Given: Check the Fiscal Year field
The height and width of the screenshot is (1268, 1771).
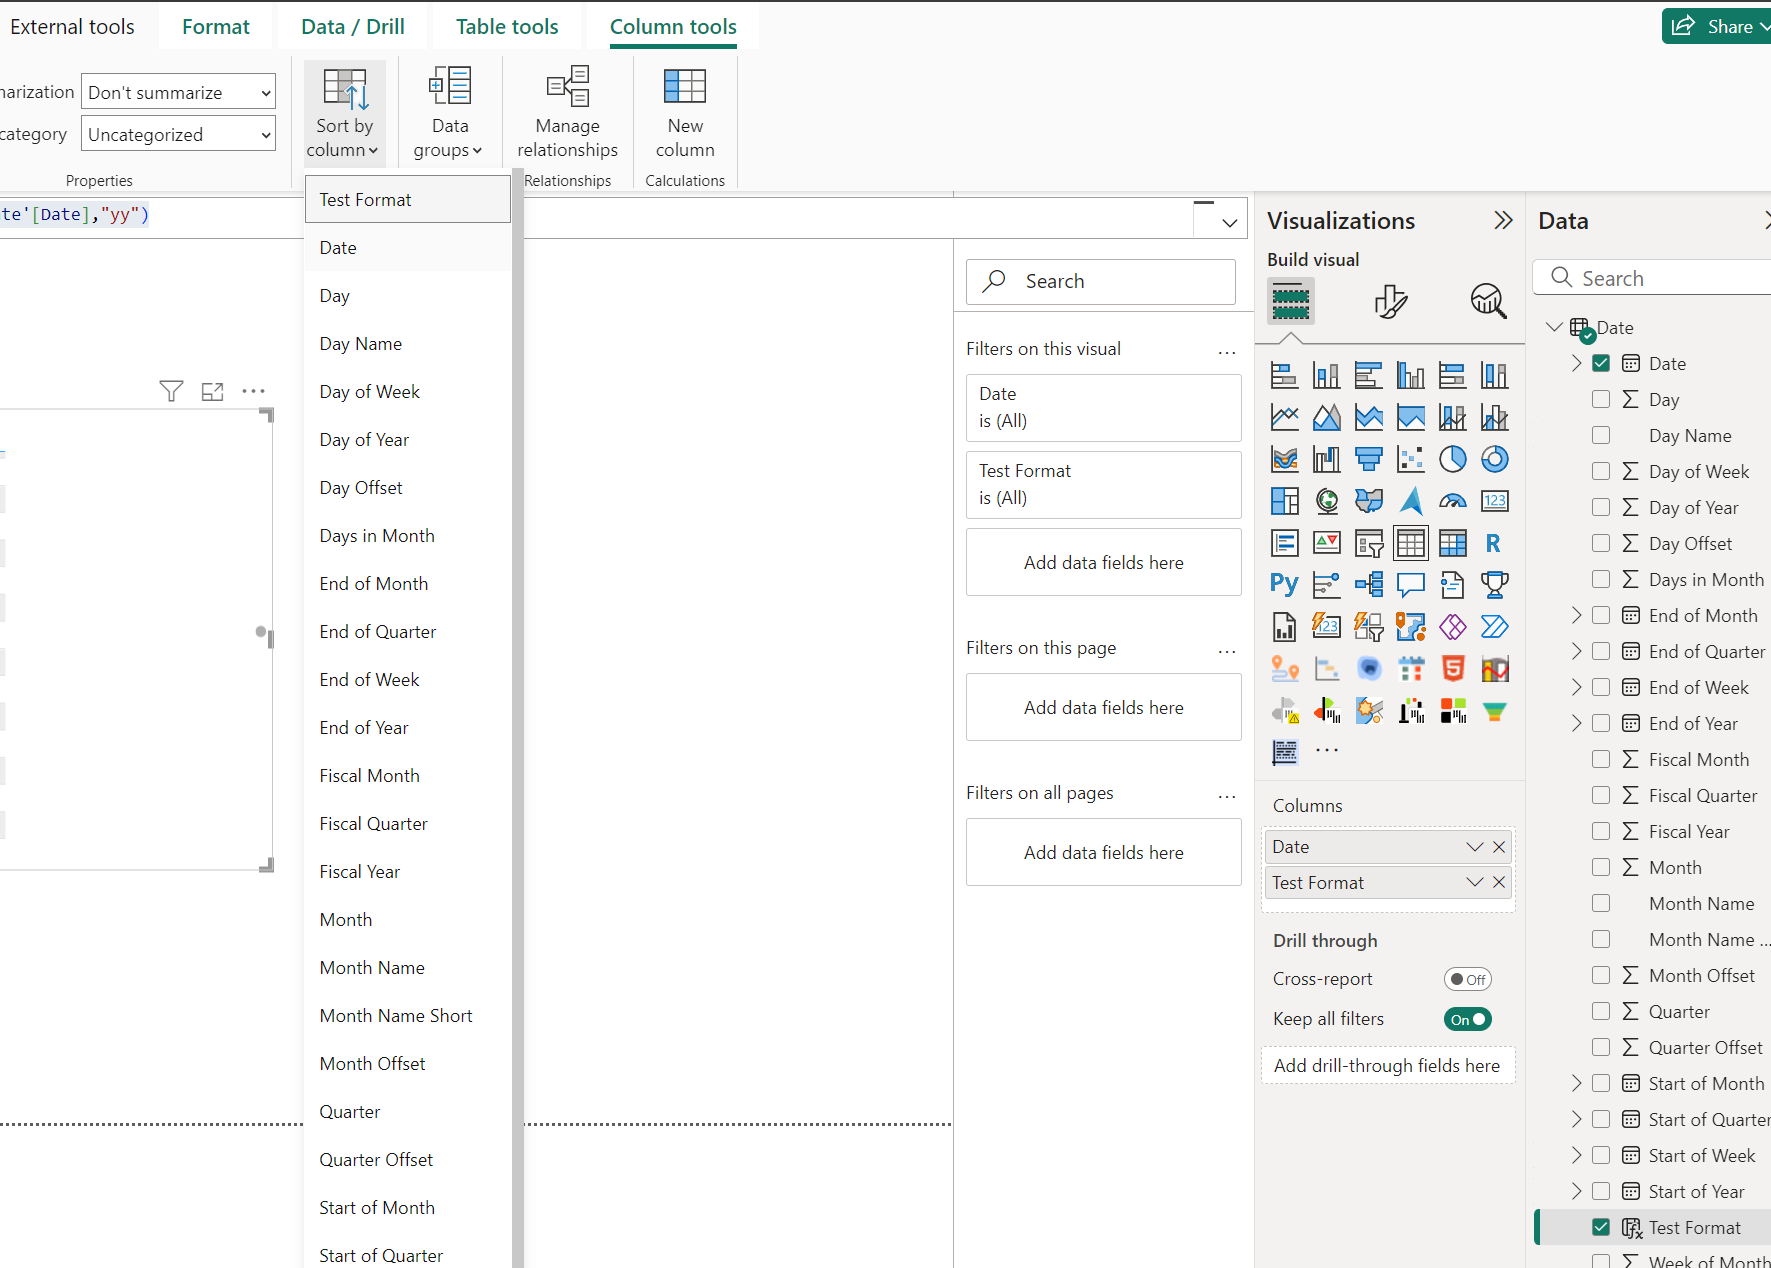Looking at the screenshot, I should tap(1601, 831).
